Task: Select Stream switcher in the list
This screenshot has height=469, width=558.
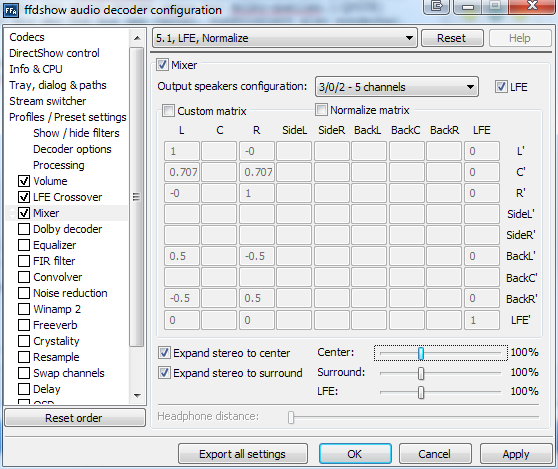Action: [x=48, y=101]
